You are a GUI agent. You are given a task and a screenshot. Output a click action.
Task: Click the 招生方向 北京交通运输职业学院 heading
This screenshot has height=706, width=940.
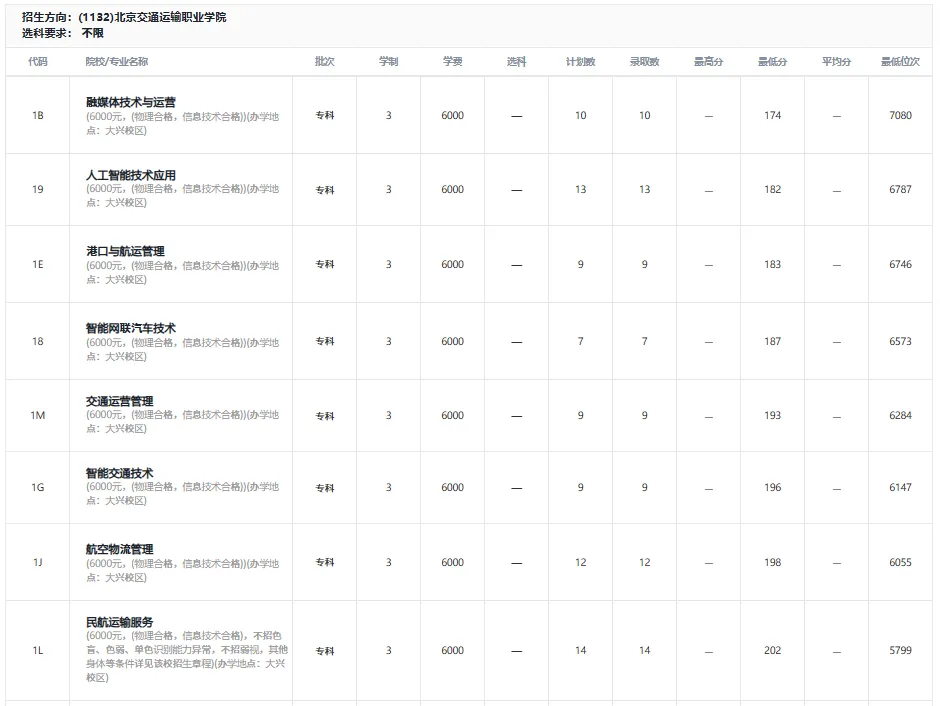pyautogui.click(x=124, y=17)
